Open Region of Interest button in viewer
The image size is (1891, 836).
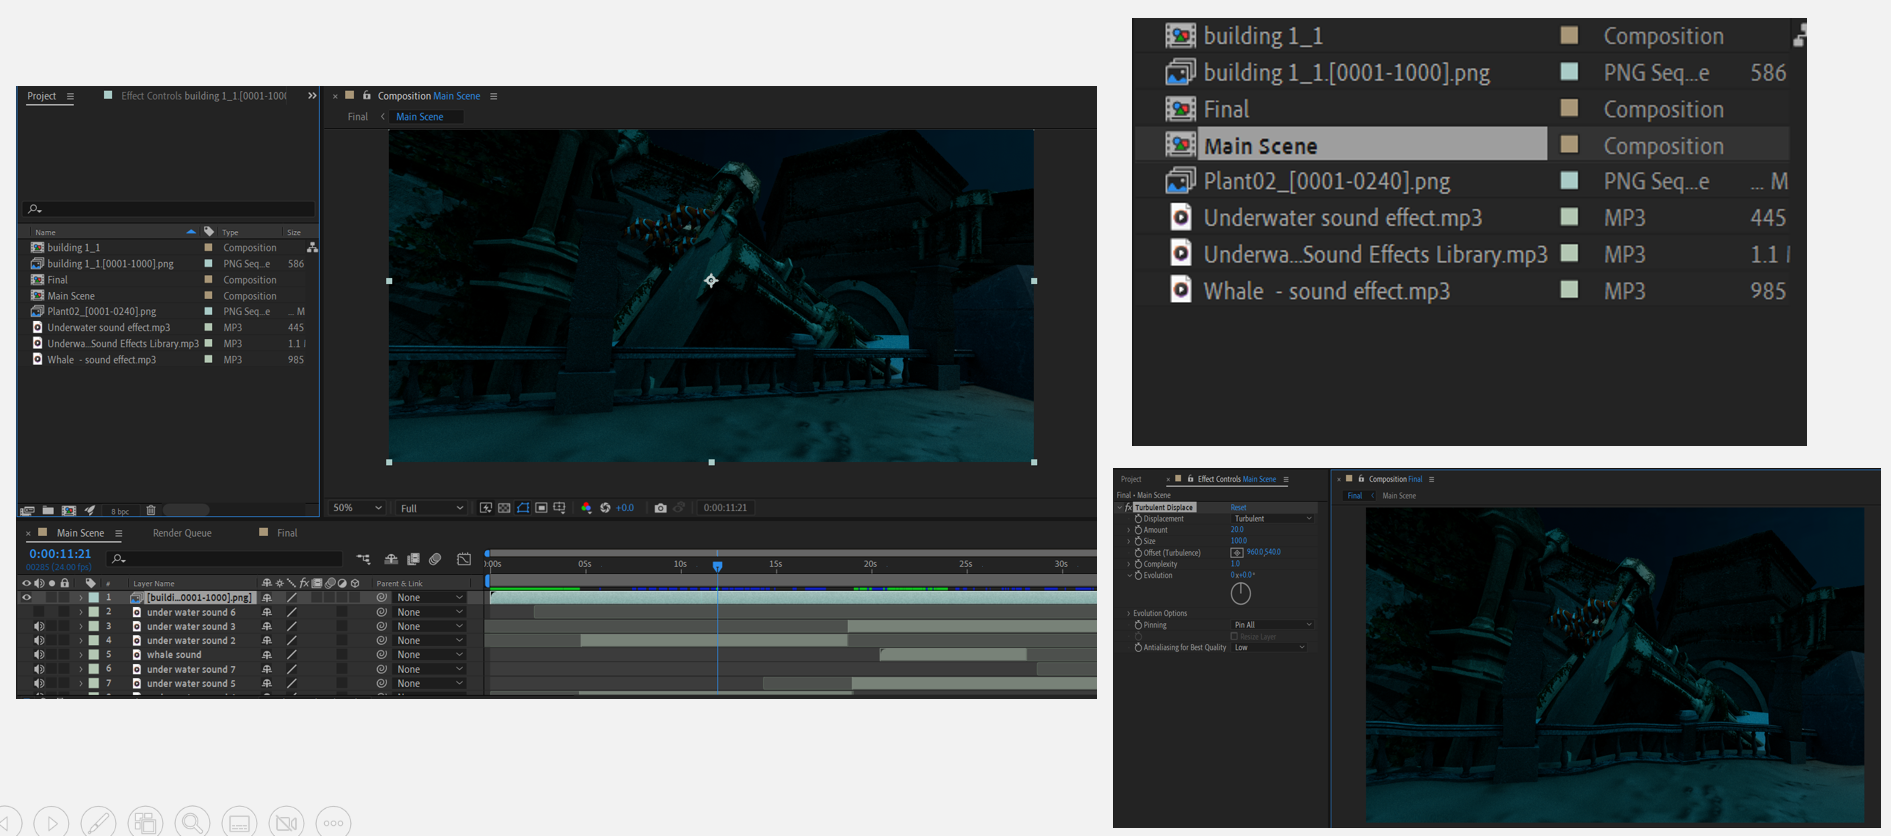click(x=541, y=508)
